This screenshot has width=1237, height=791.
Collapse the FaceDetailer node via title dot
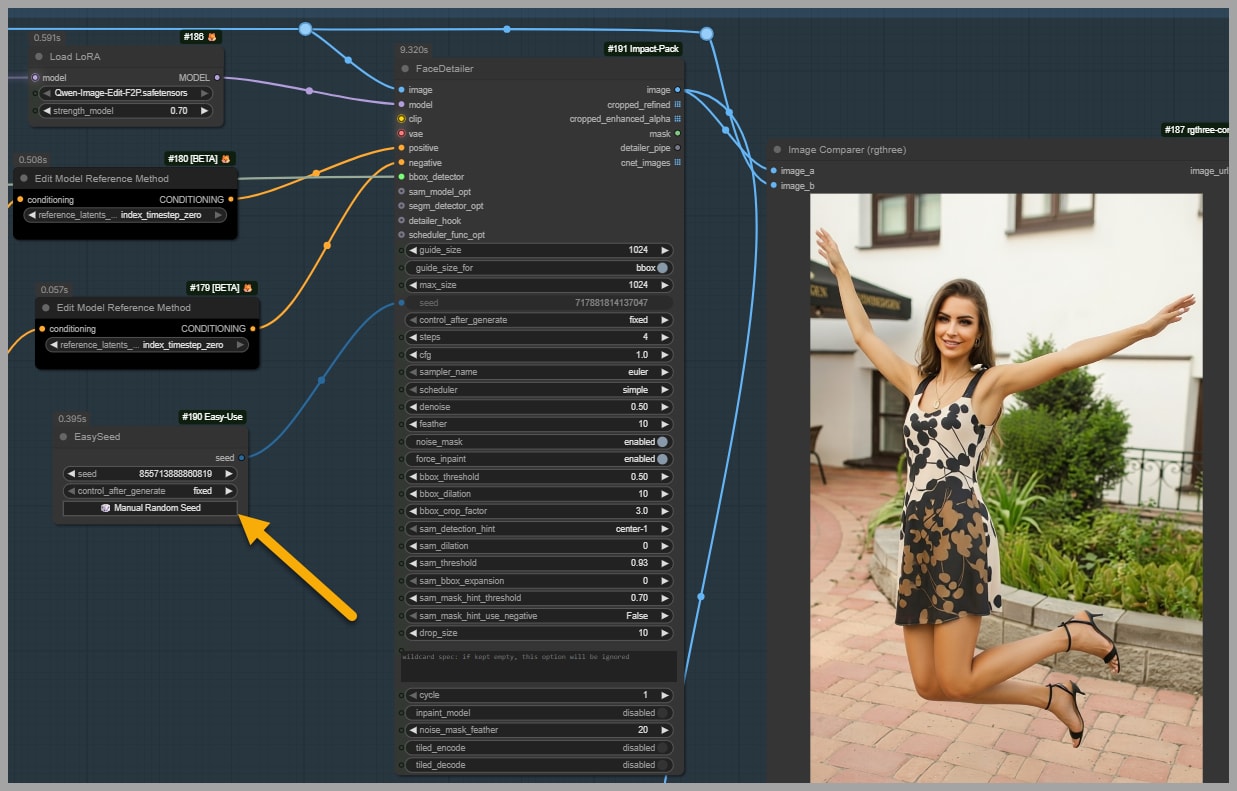point(405,69)
